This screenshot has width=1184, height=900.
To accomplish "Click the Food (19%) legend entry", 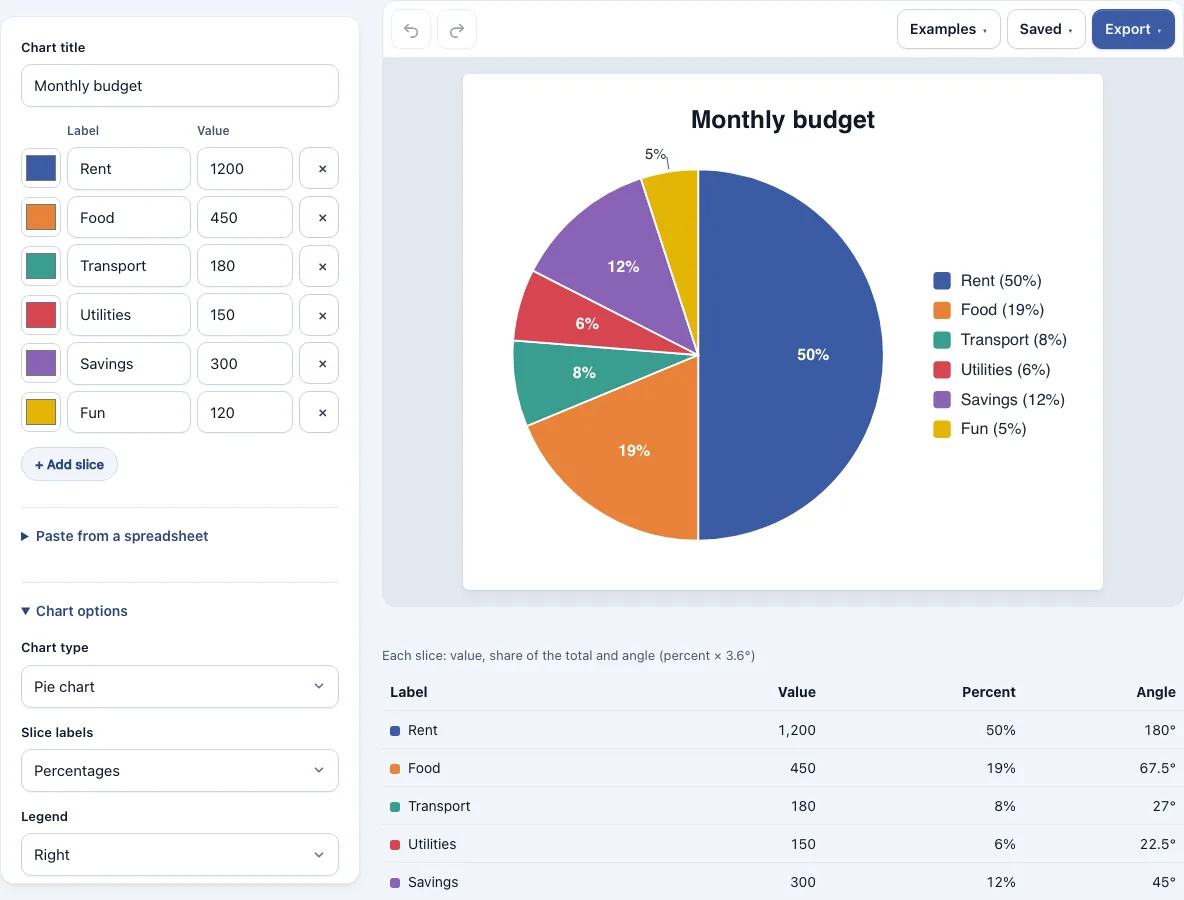I will point(988,310).
